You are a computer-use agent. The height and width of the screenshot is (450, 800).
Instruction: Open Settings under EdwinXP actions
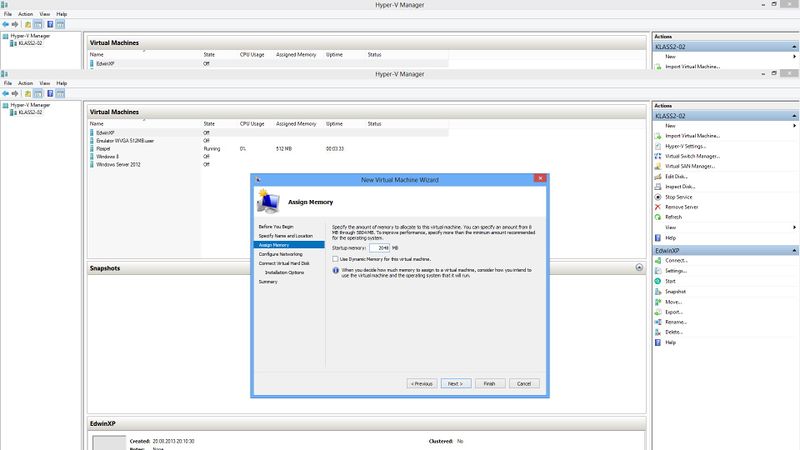click(x=676, y=271)
